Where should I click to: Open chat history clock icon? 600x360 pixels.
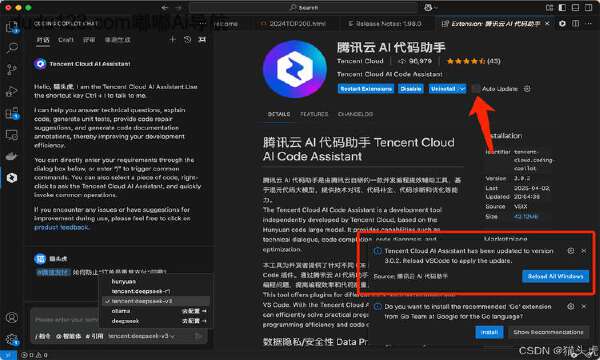click(x=188, y=39)
